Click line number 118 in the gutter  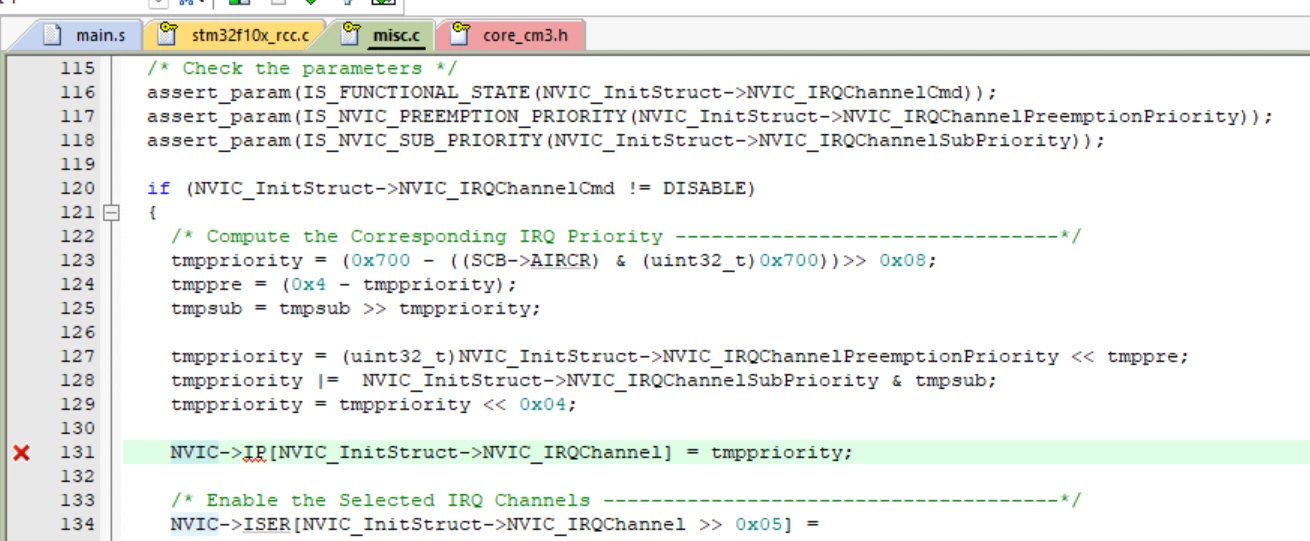click(x=78, y=140)
